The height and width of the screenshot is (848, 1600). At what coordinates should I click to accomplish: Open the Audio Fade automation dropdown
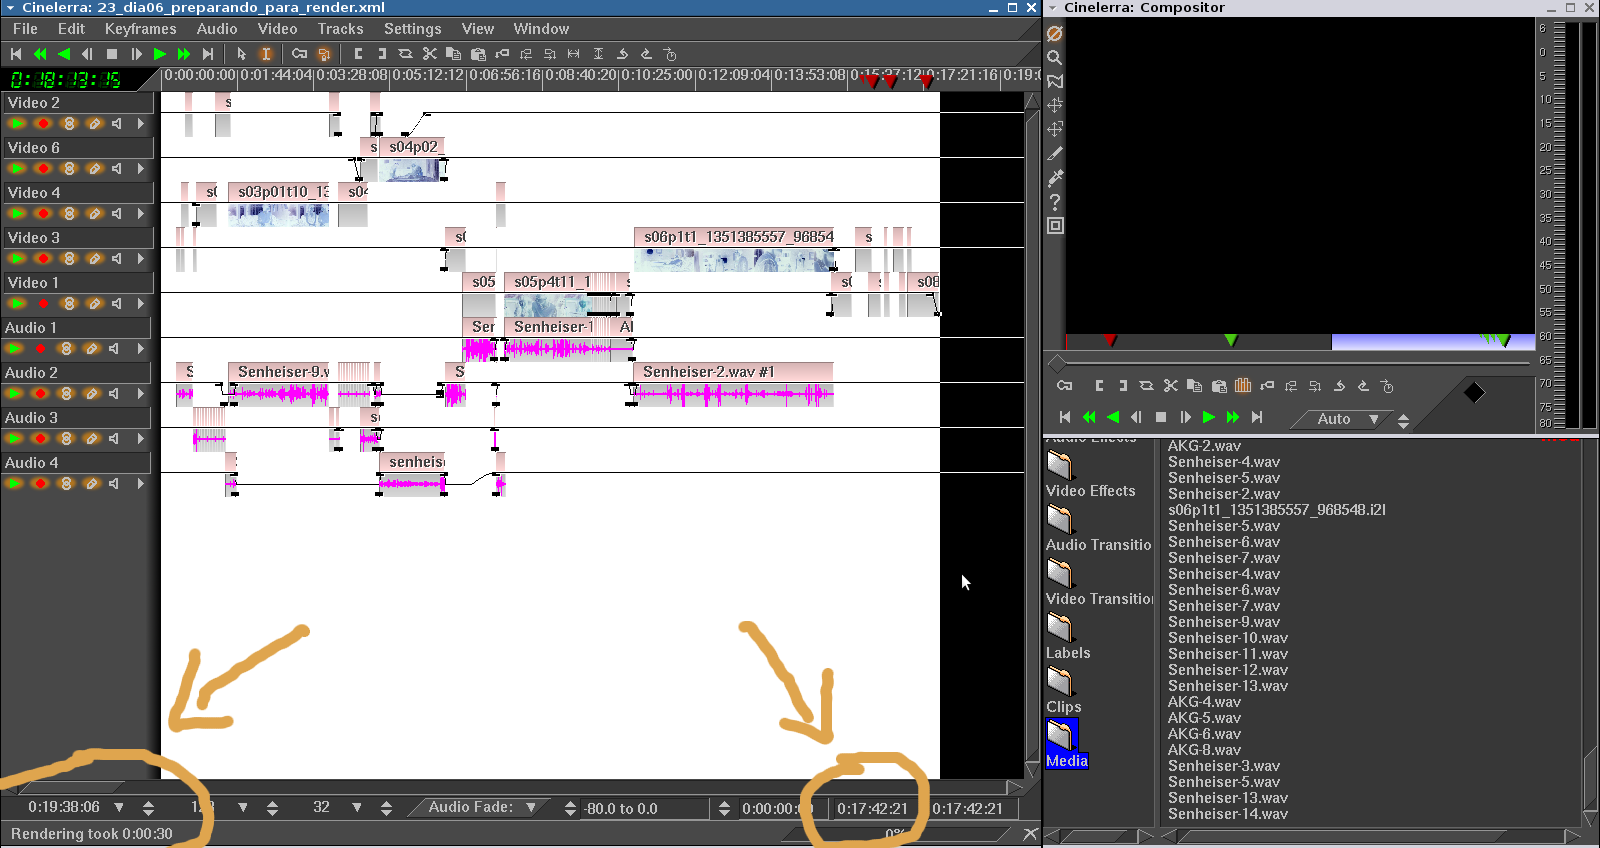pyautogui.click(x=531, y=807)
